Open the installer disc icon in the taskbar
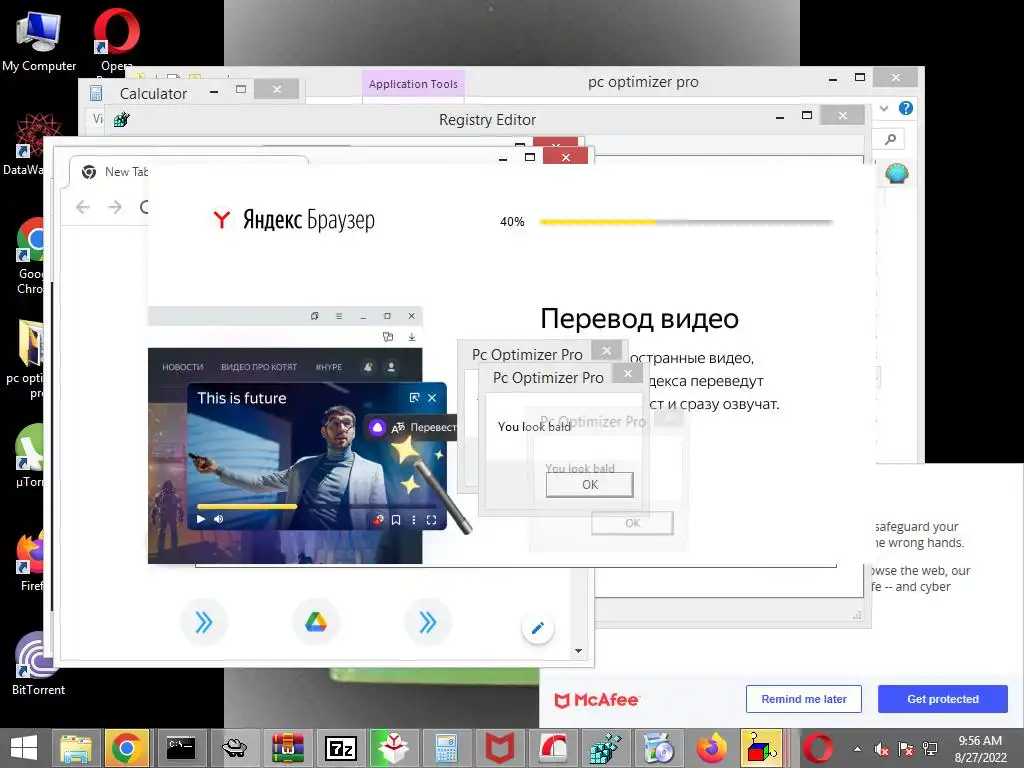The image size is (1024, 768). (x=659, y=748)
